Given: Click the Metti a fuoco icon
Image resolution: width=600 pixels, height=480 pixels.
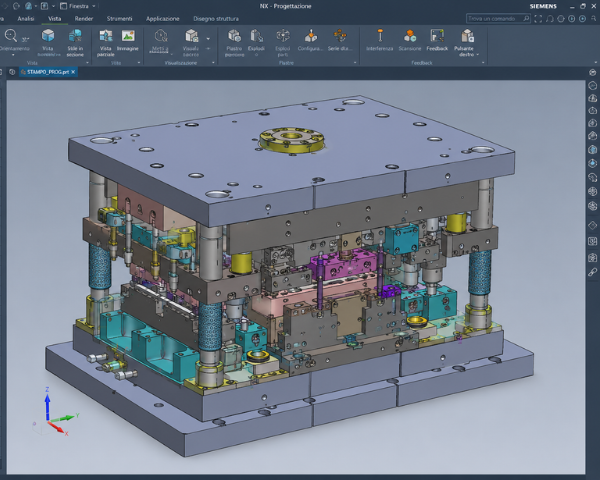Looking at the screenshot, I should pos(161,36).
